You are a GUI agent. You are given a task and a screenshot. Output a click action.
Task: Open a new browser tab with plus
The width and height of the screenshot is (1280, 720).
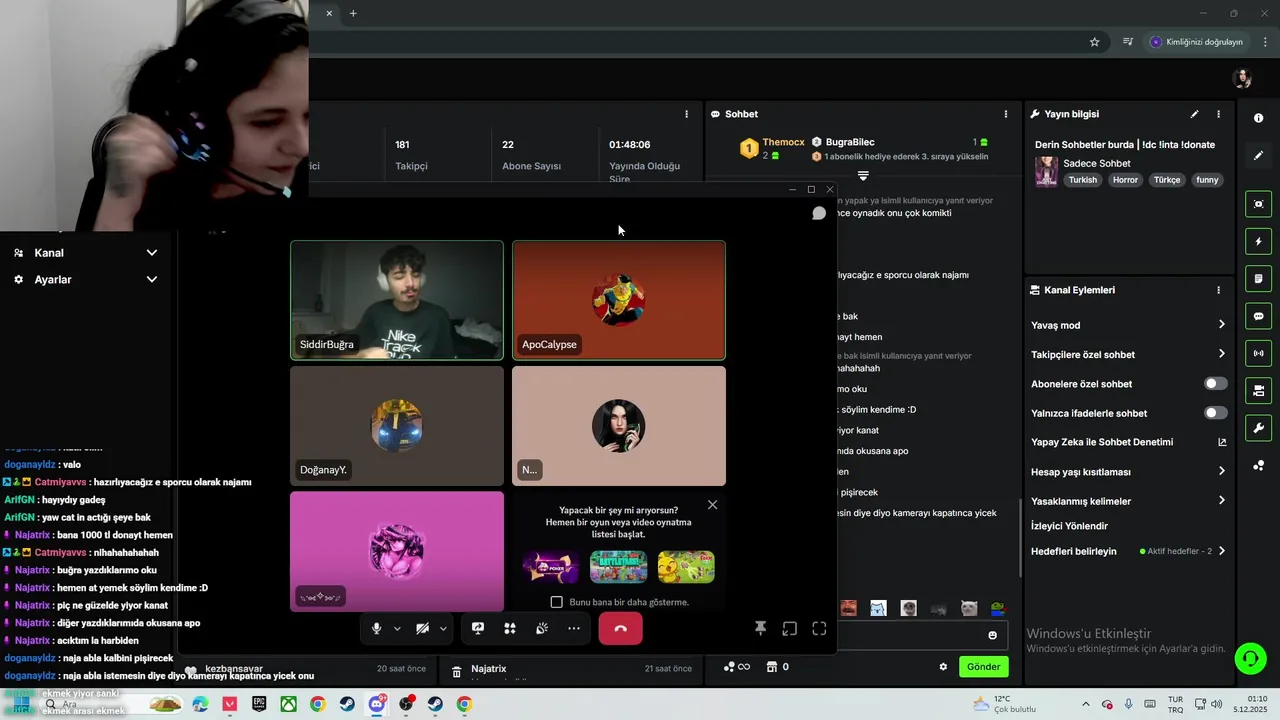tap(353, 13)
